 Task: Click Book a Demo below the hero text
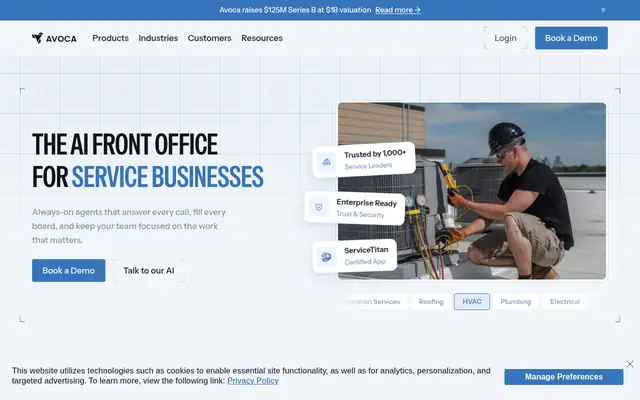tap(69, 270)
